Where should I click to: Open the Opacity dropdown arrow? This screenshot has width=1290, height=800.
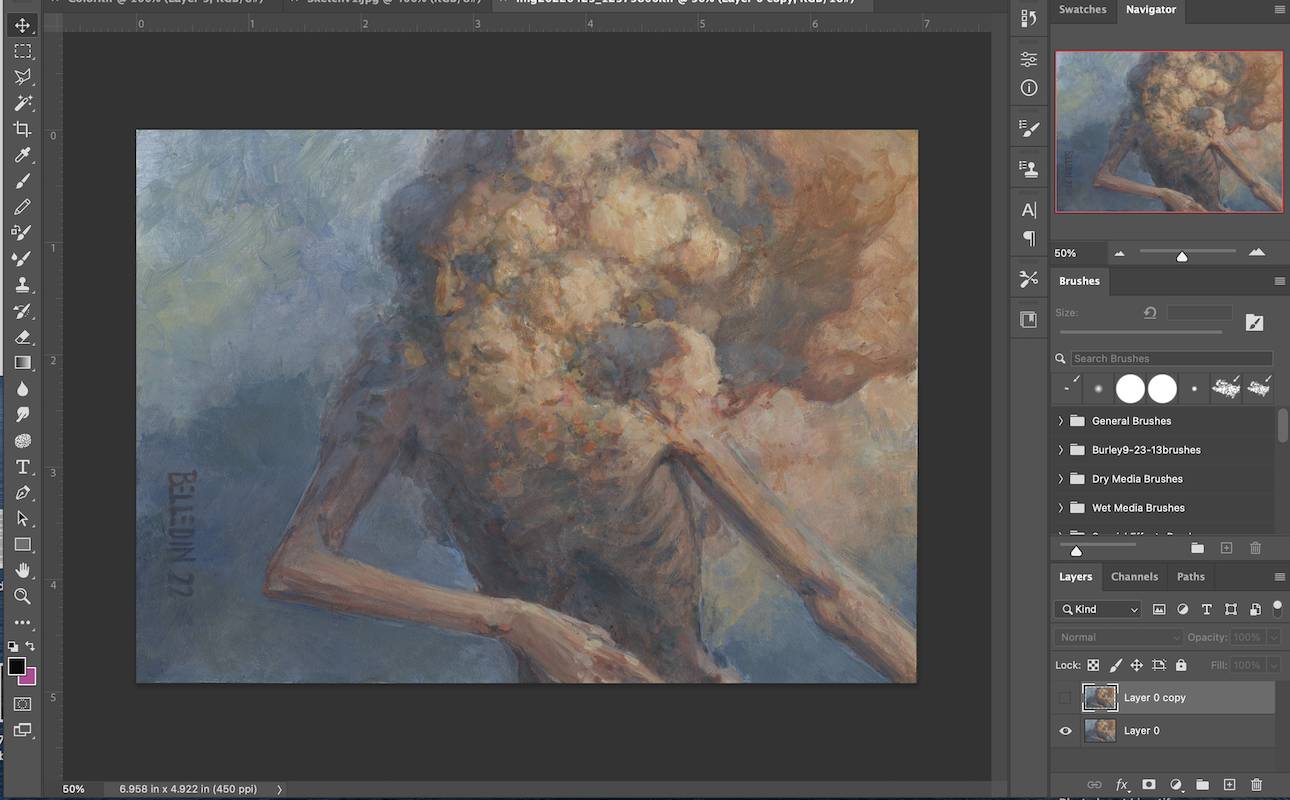(x=1274, y=637)
